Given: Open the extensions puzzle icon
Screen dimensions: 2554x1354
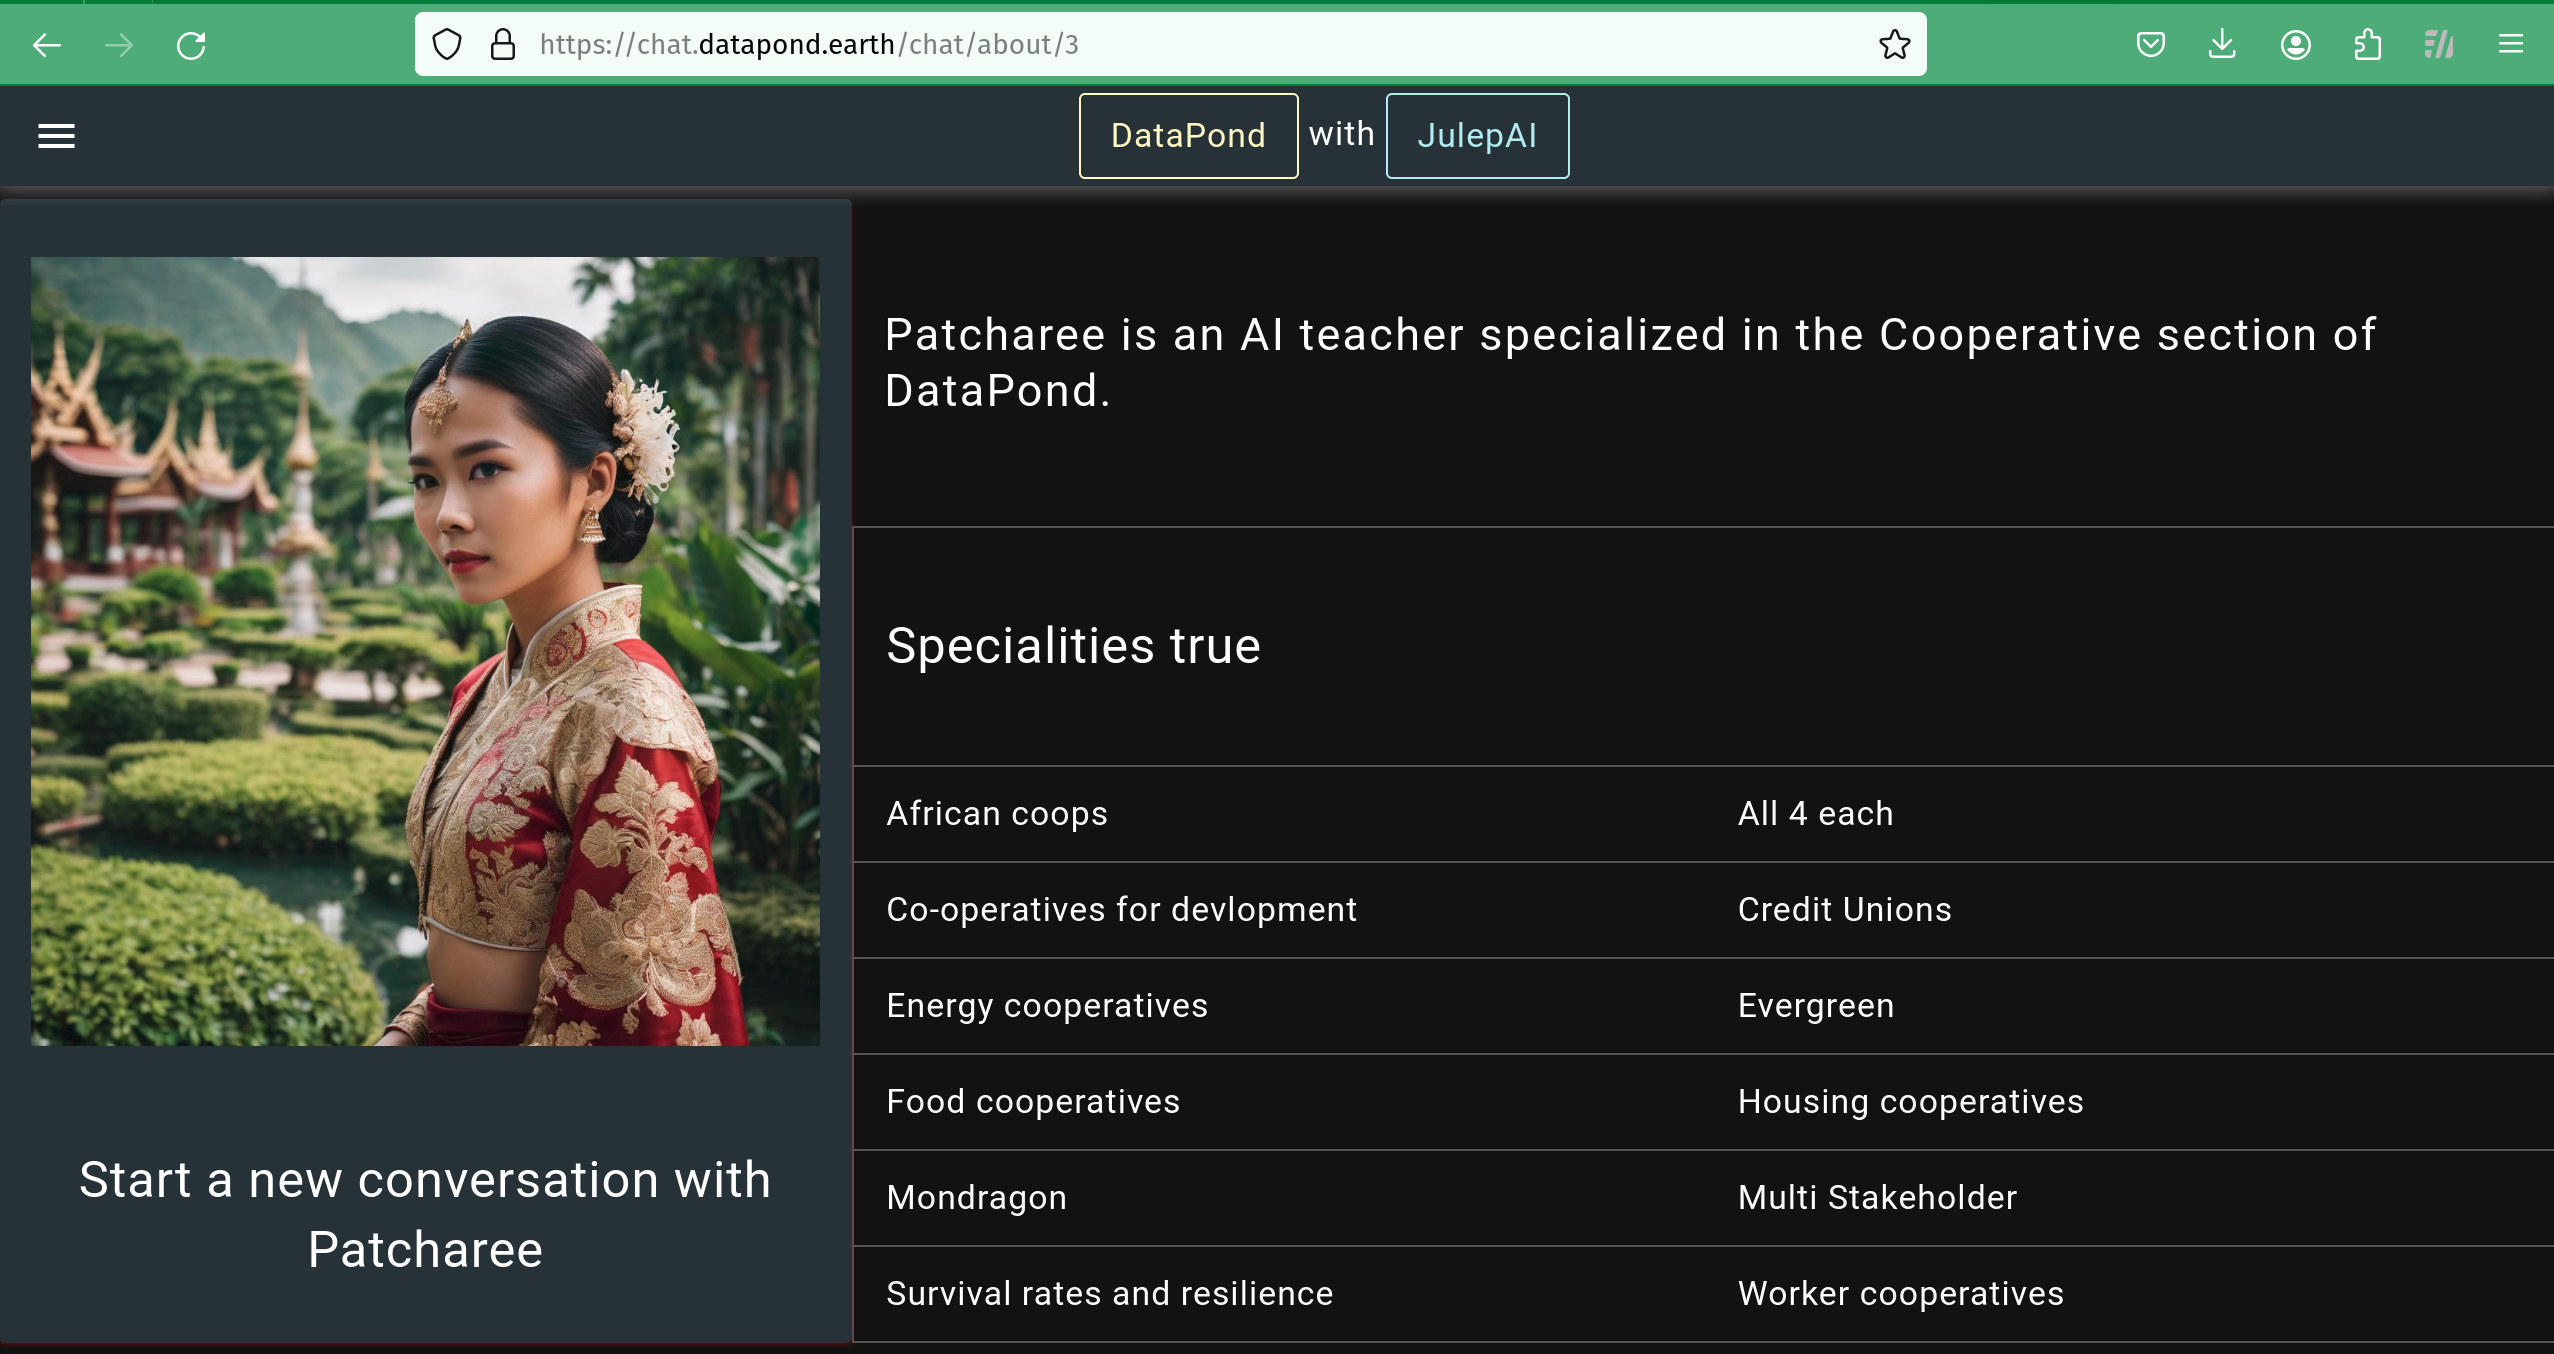Looking at the screenshot, I should click(2367, 45).
